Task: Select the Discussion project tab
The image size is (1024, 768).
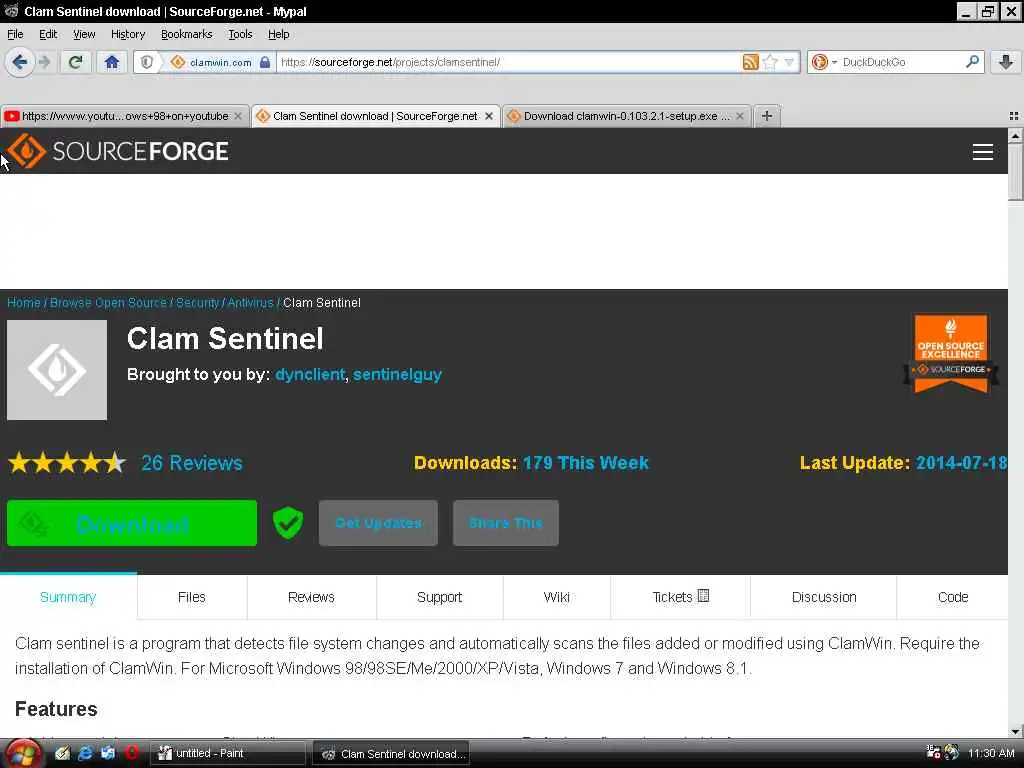Action: [824, 597]
